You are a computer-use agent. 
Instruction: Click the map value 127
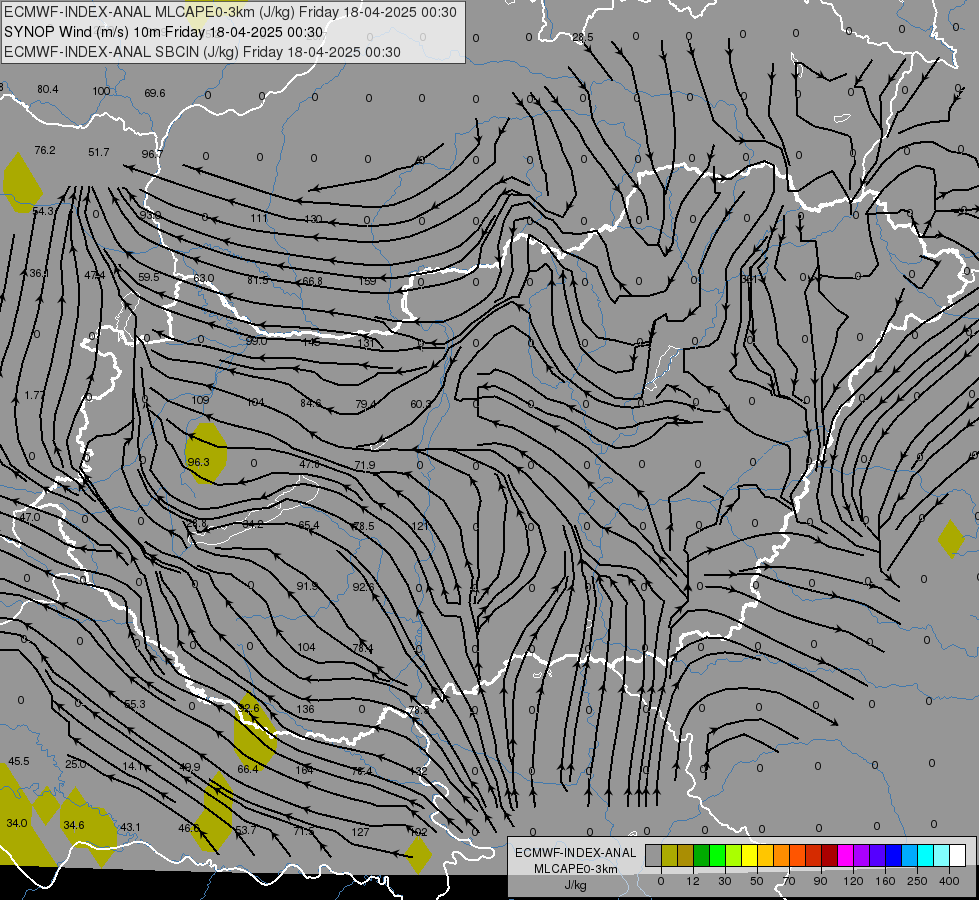[360, 832]
